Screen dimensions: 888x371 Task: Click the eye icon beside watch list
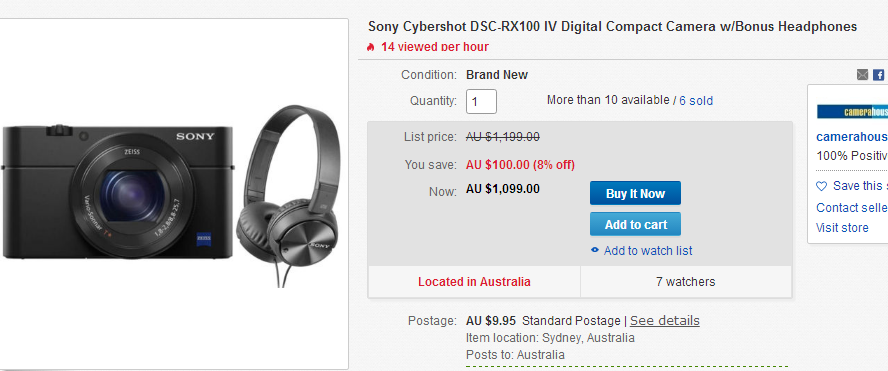(595, 250)
